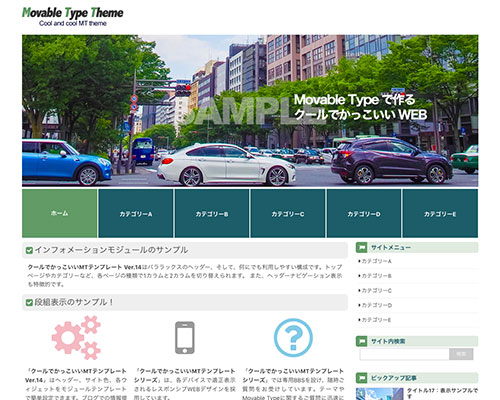Viewport: 500px width, 400px height.
Task: Click the インフォメーションモジュールのサンプル heading
Action: (x=111, y=250)
